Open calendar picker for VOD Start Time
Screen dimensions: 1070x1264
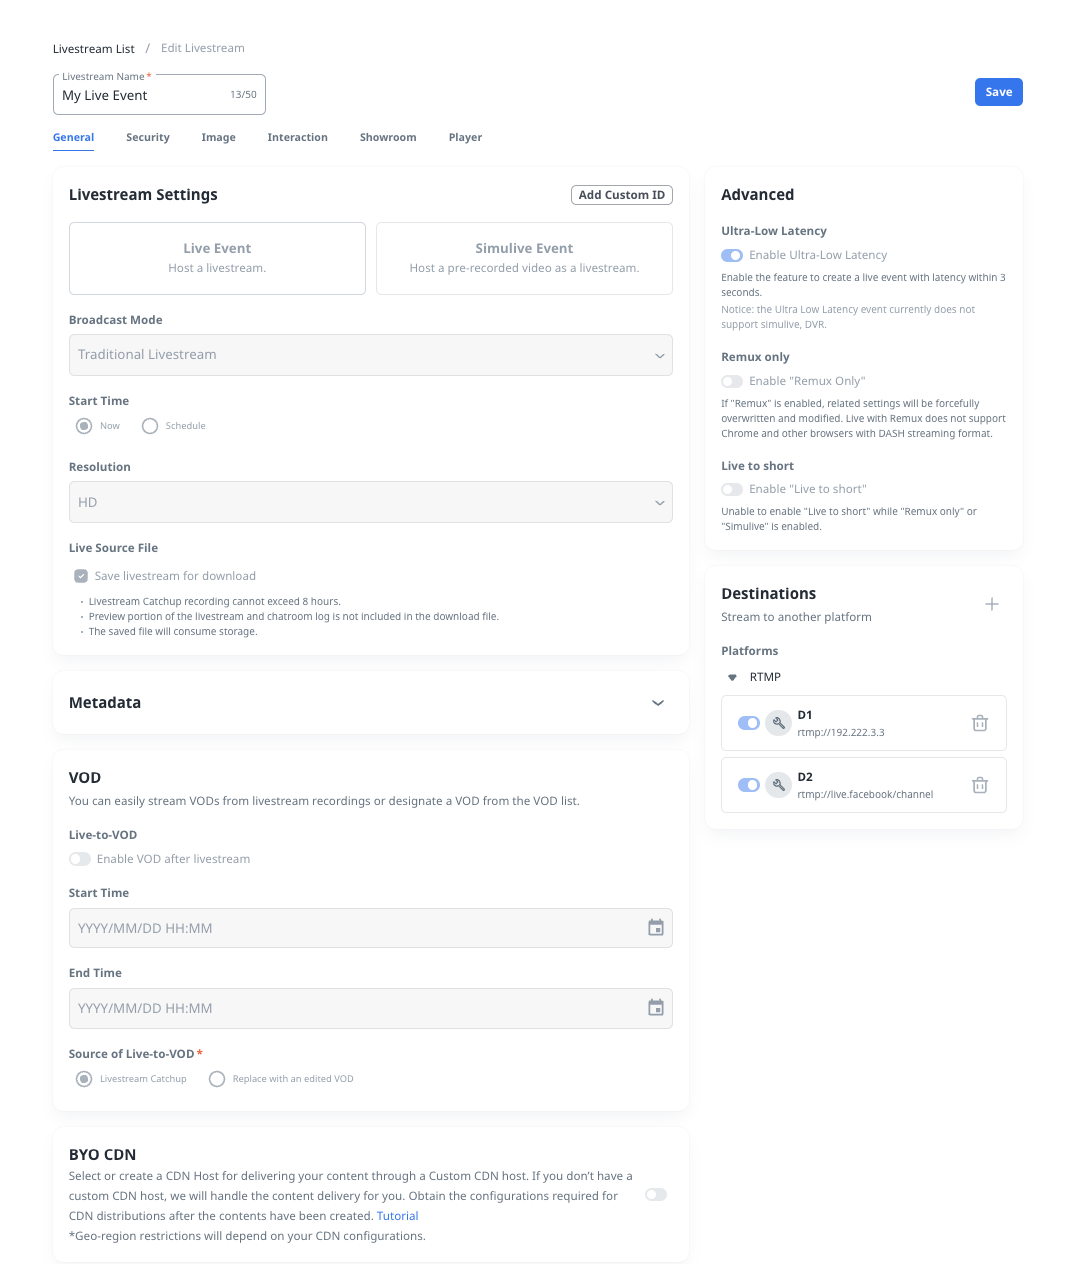[x=656, y=928]
